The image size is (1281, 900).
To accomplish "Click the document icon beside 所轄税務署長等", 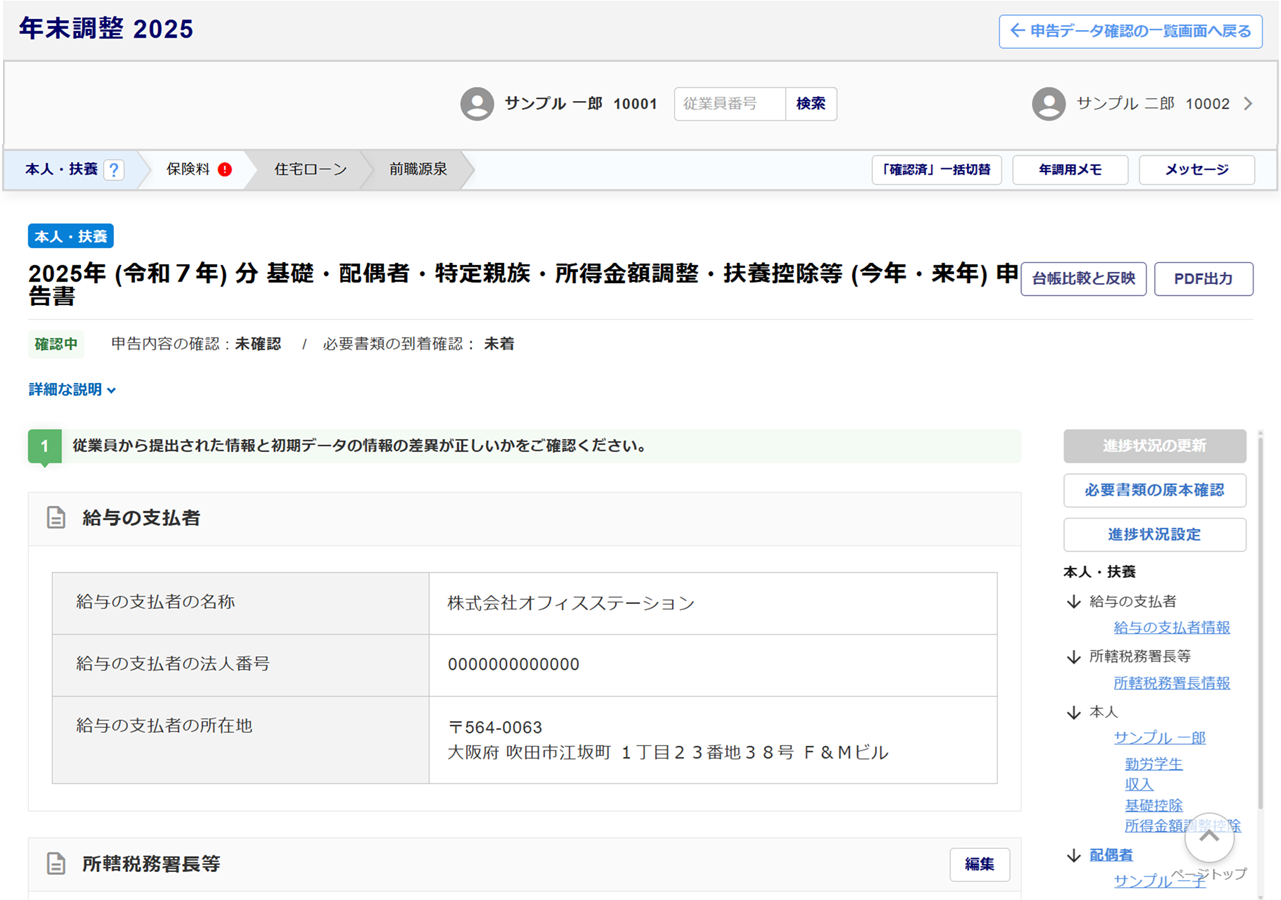I will pyautogui.click(x=57, y=864).
